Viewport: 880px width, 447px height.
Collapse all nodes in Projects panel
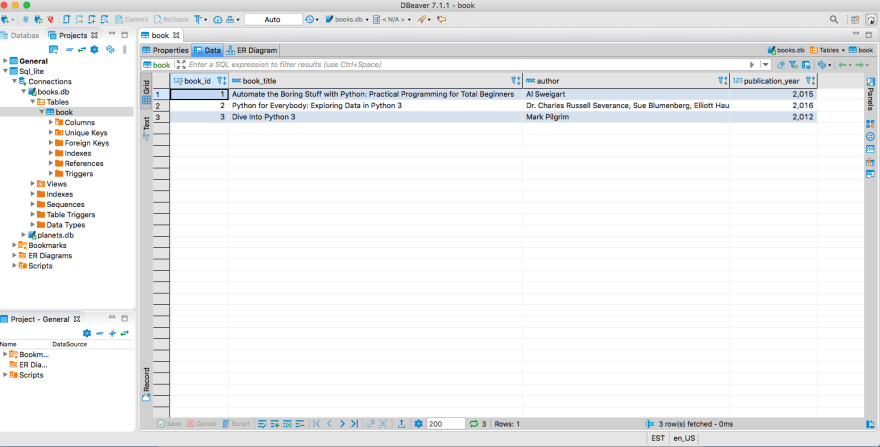click(70, 49)
